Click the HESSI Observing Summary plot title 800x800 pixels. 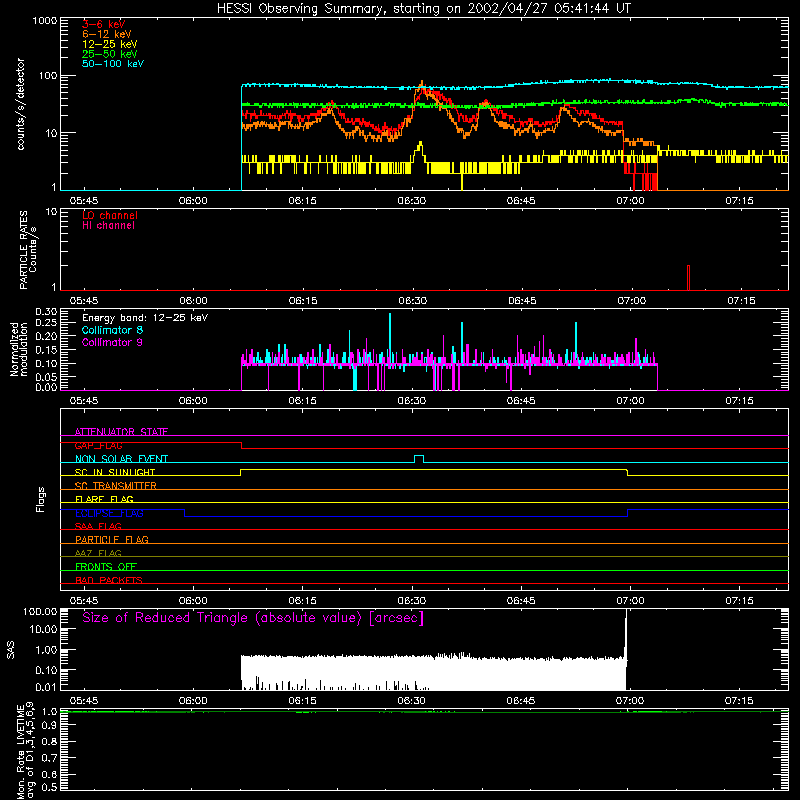click(x=423, y=9)
